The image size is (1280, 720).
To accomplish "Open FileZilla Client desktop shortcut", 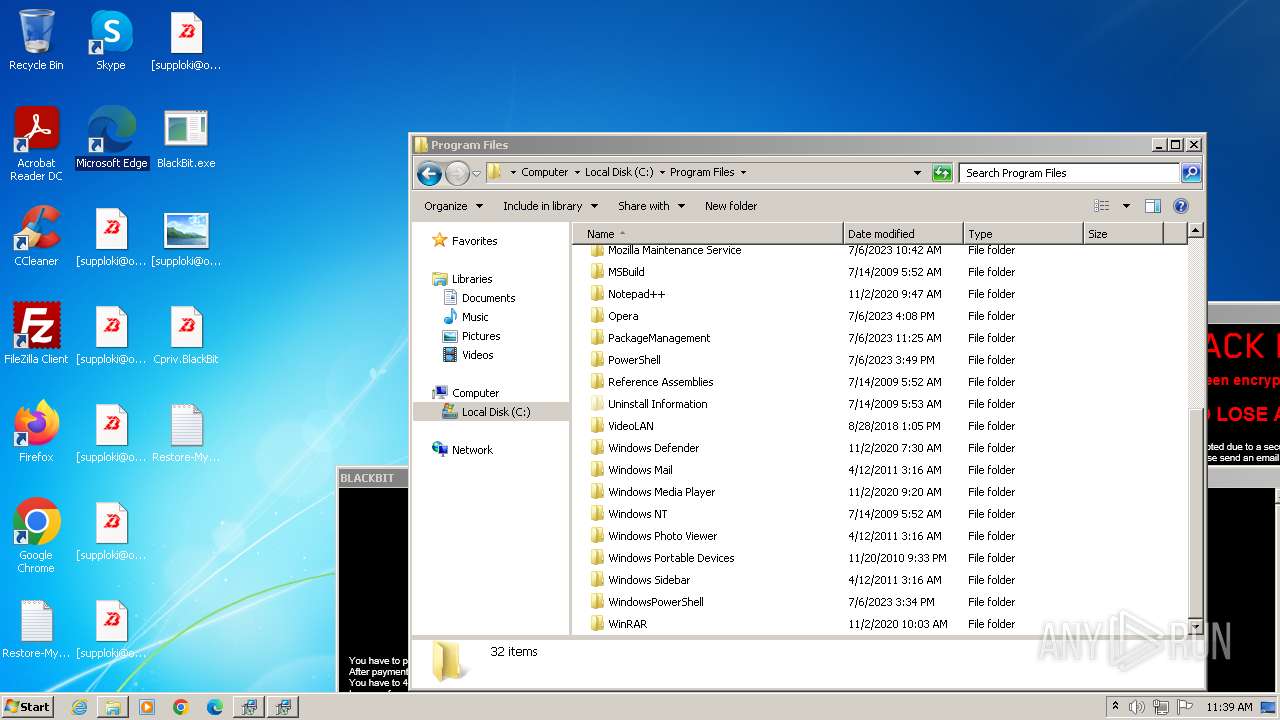I will tap(36, 334).
